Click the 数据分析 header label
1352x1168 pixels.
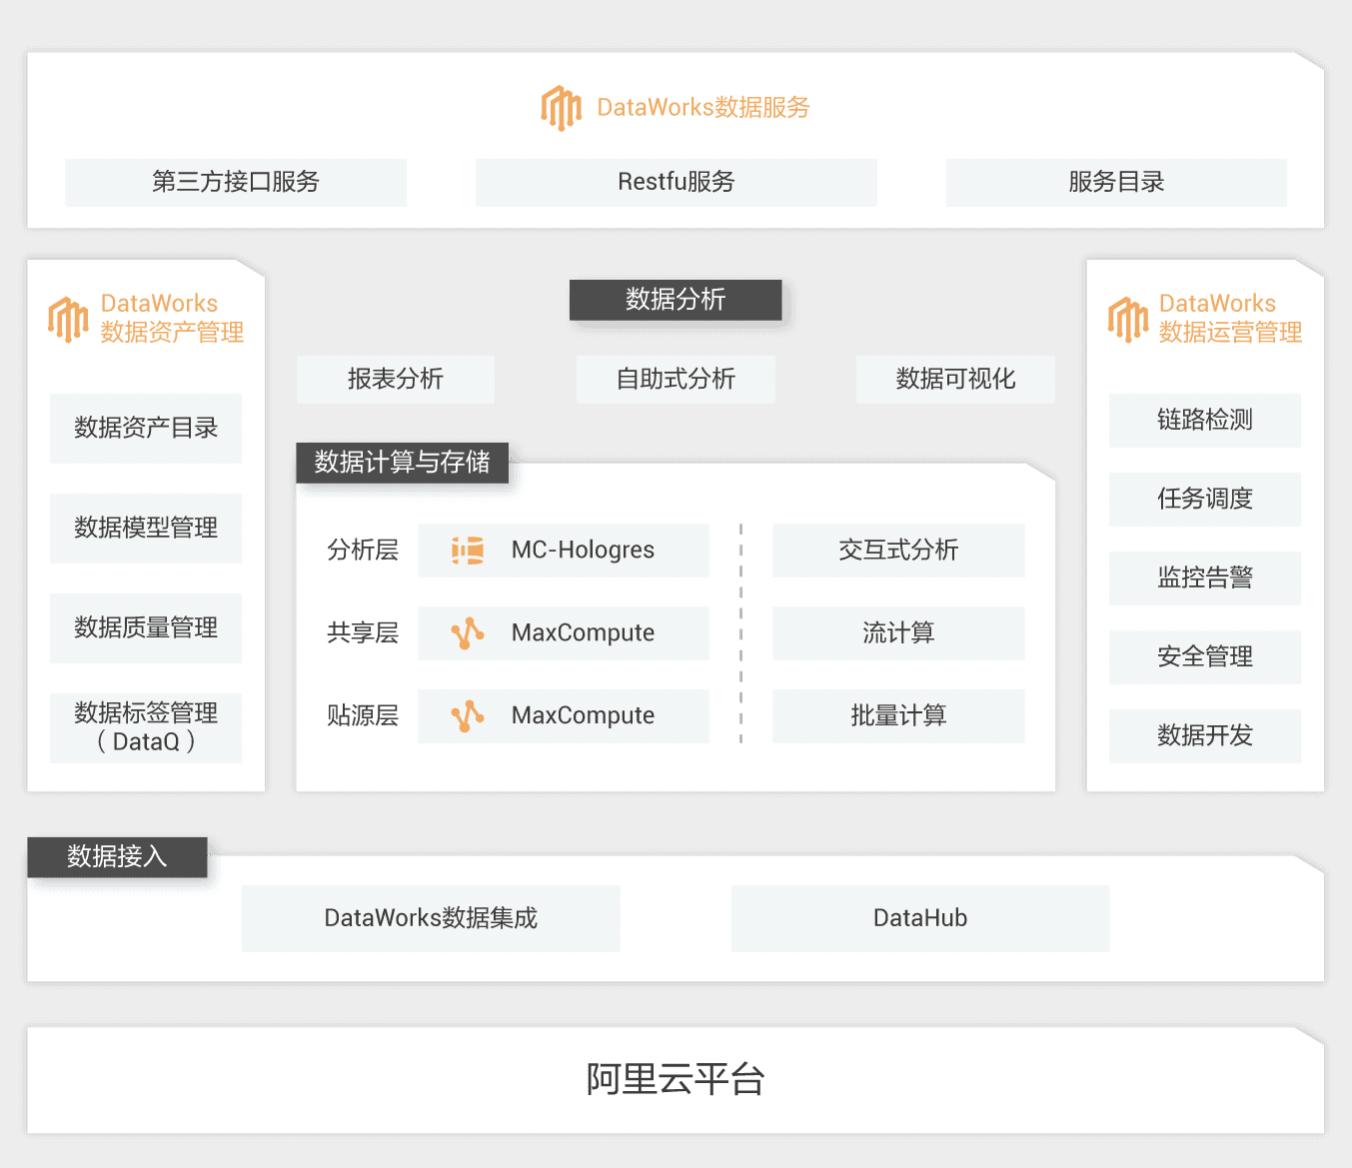(x=675, y=300)
